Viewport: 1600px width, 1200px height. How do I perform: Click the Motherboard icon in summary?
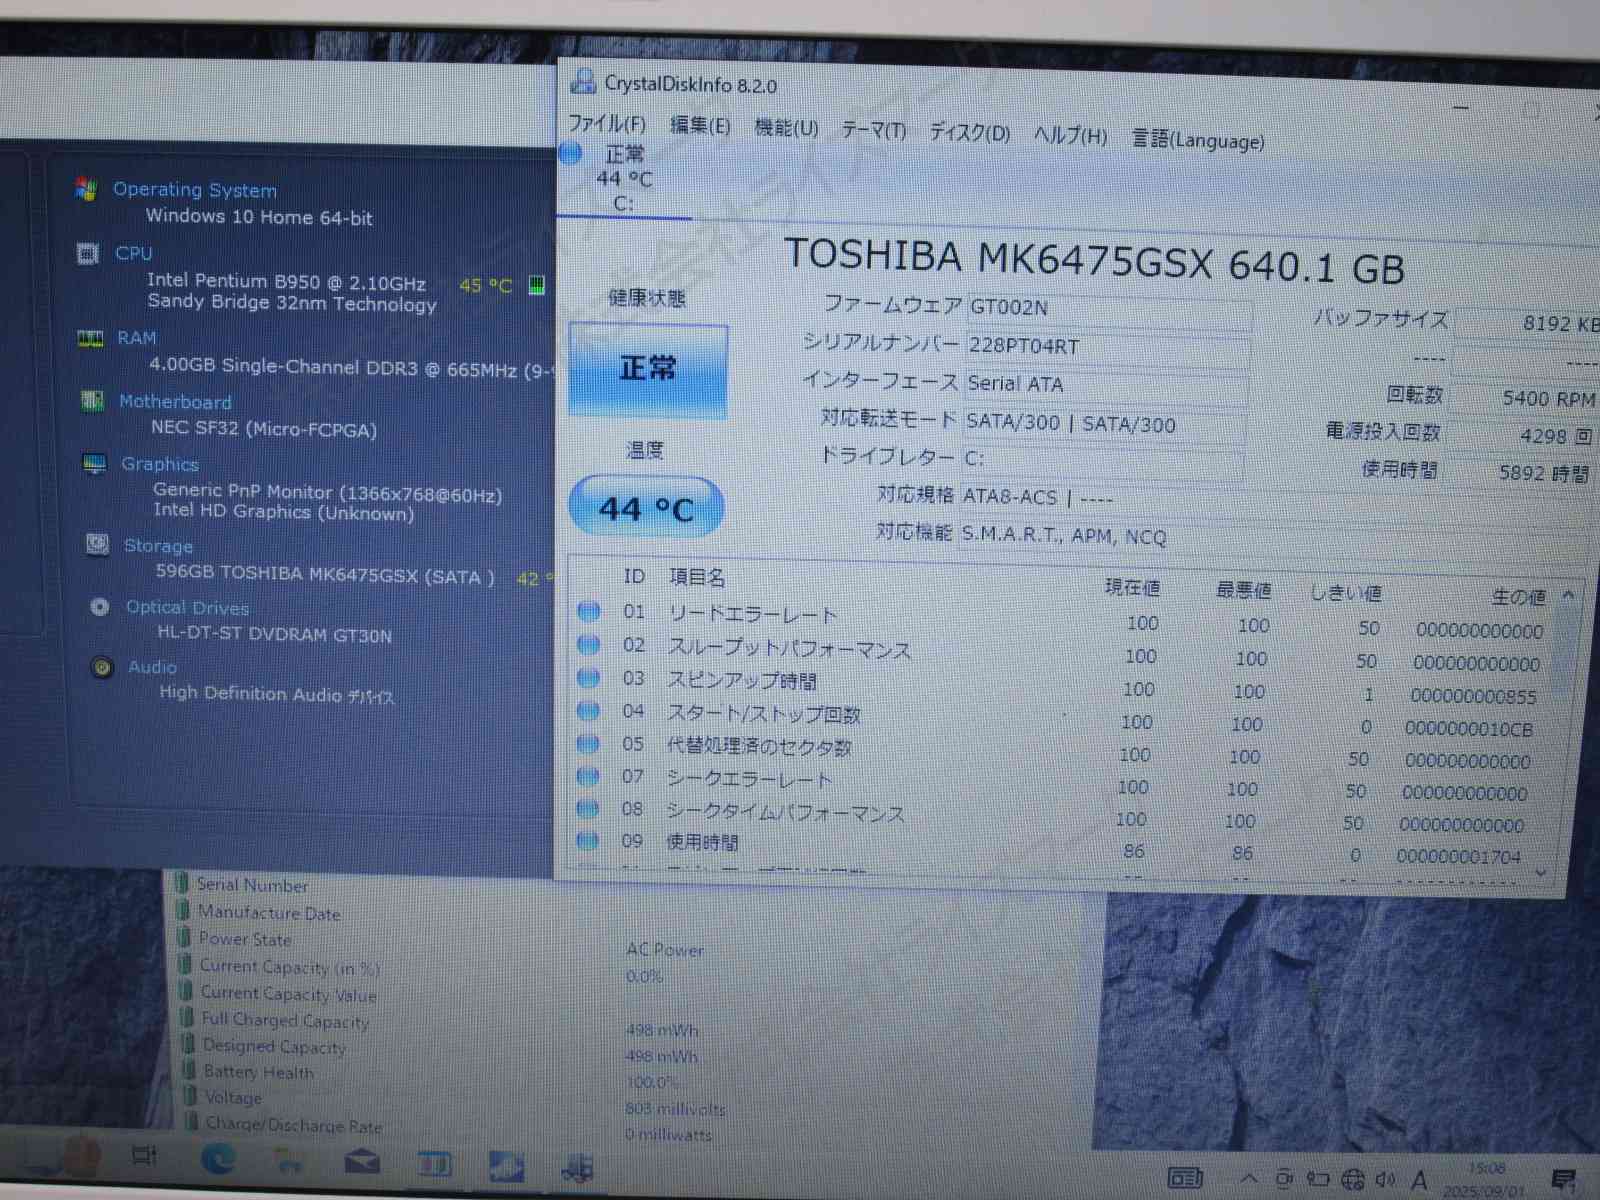(92, 401)
